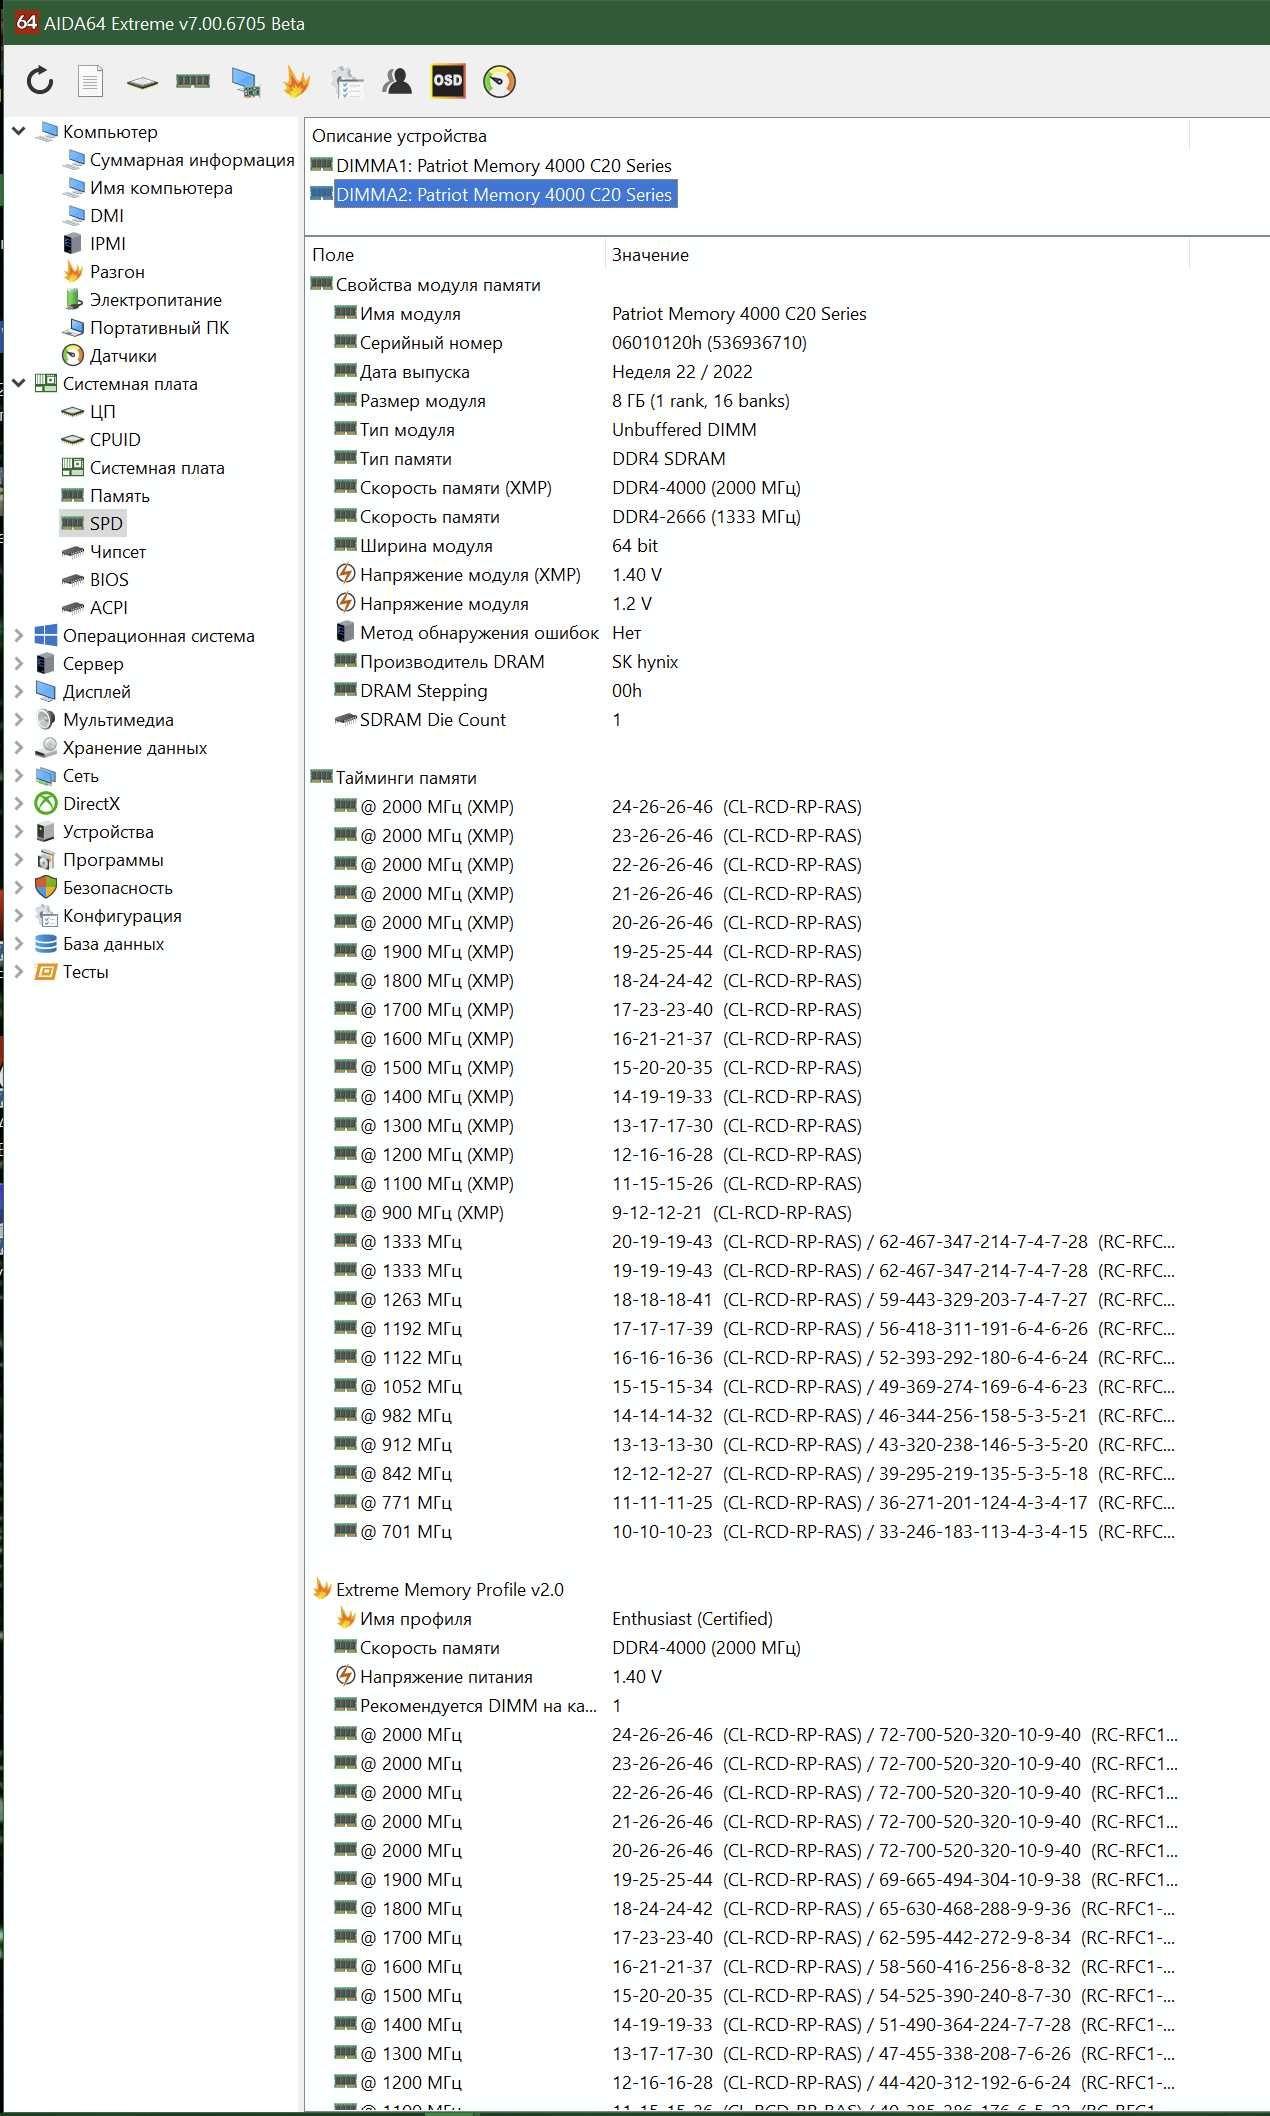1270x2116 pixels.
Task: Select DIMMA2 Patriot Memory device row
Action: [x=504, y=195]
